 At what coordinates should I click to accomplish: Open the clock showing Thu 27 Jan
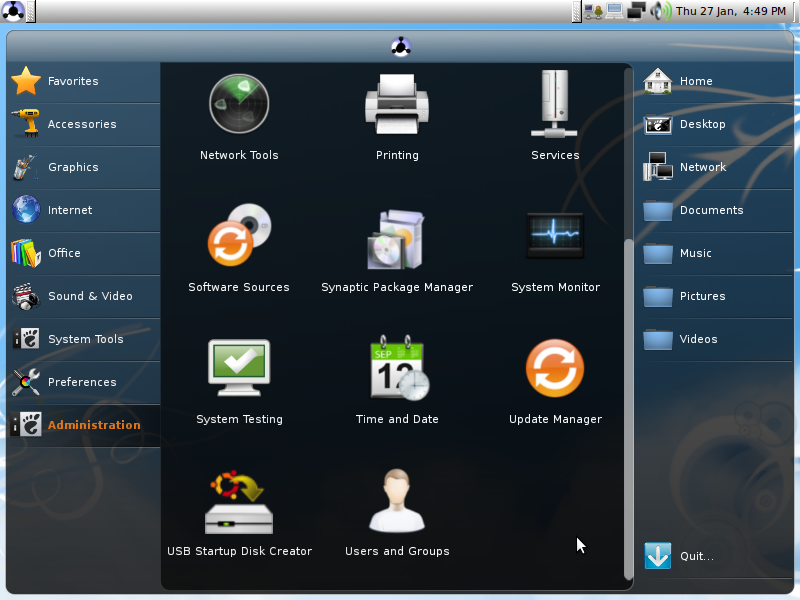pyautogui.click(x=731, y=11)
